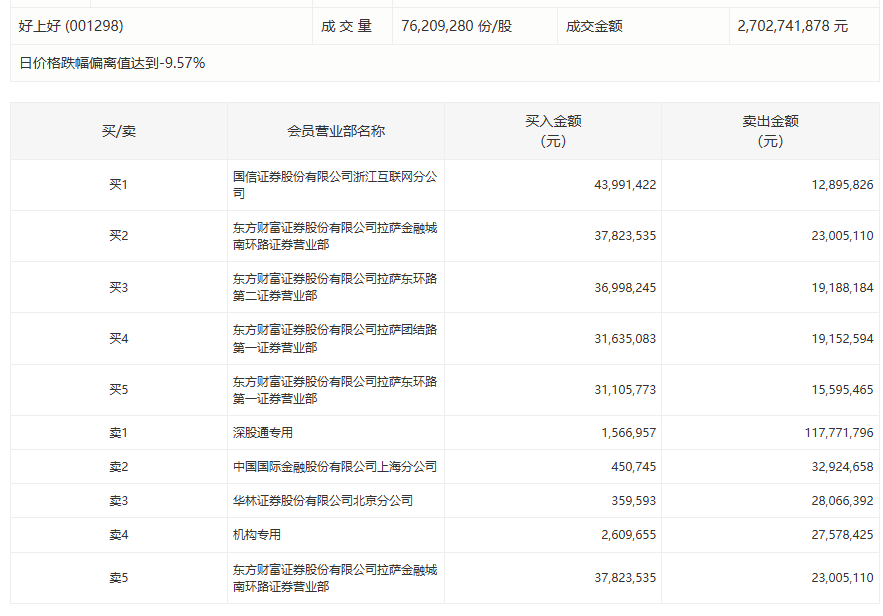The image size is (883, 616).
Task: Click 卖5 row broker 拉萨金融城南环路
Action: pyautogui.click(x=335, y=578)
